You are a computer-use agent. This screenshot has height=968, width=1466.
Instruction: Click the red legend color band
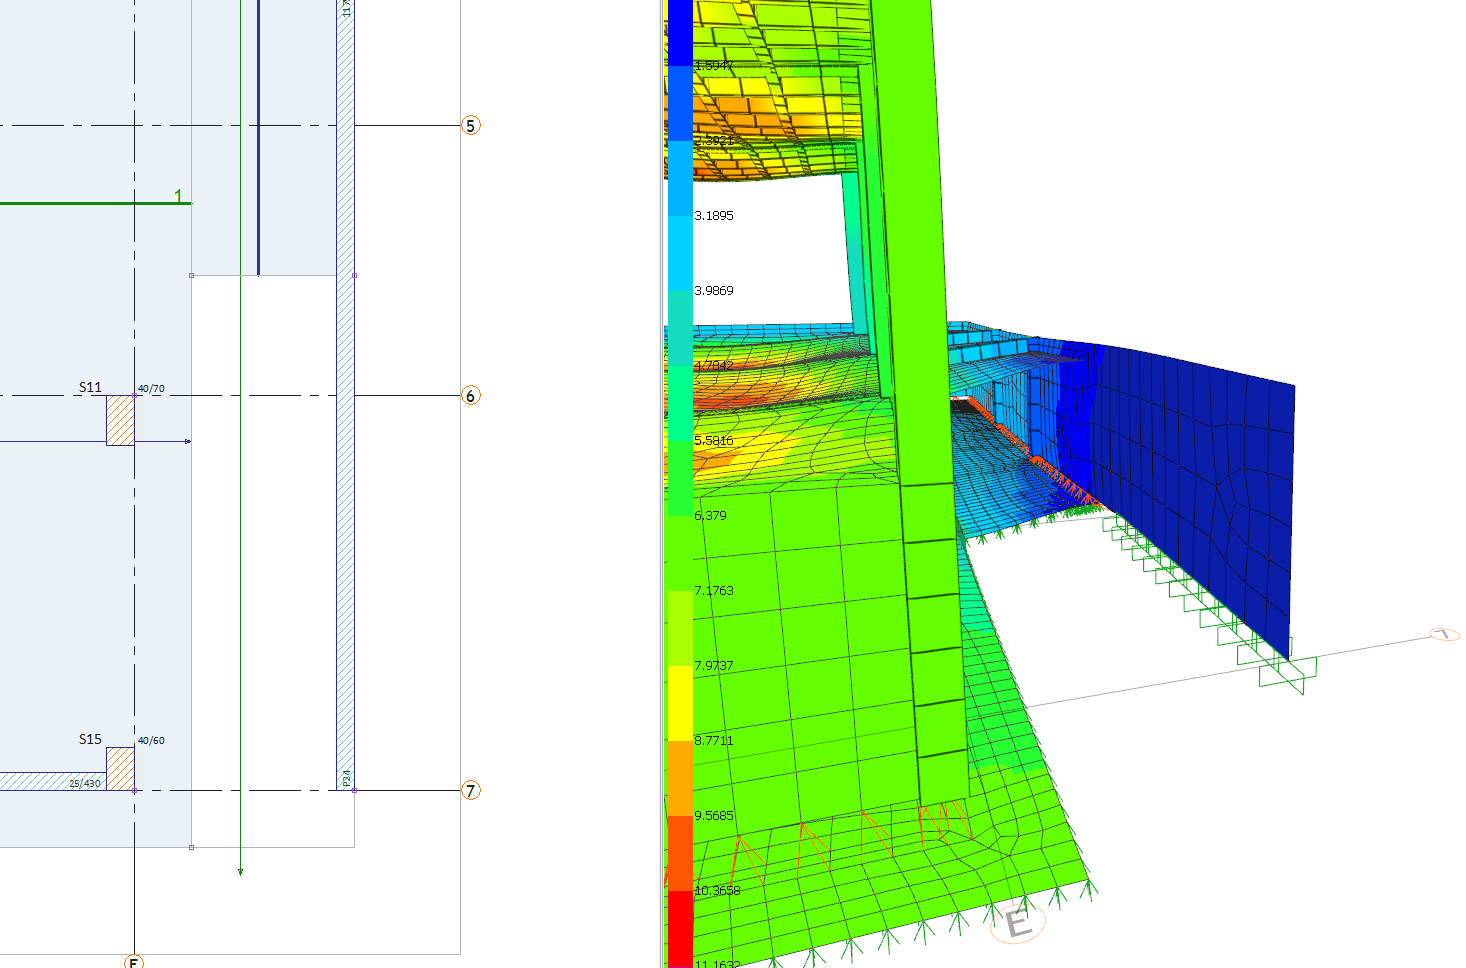tap(679, 925)
